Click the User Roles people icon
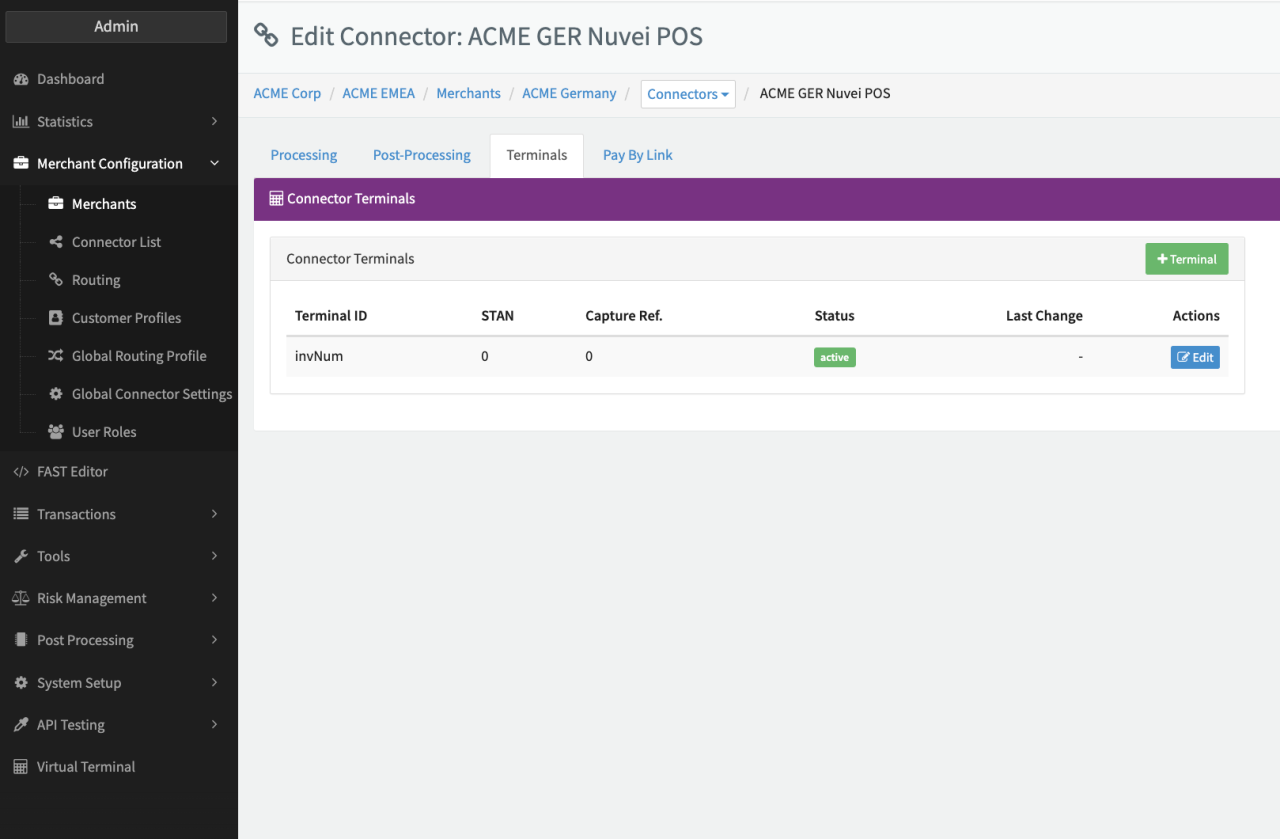 (x=56, y=432)
